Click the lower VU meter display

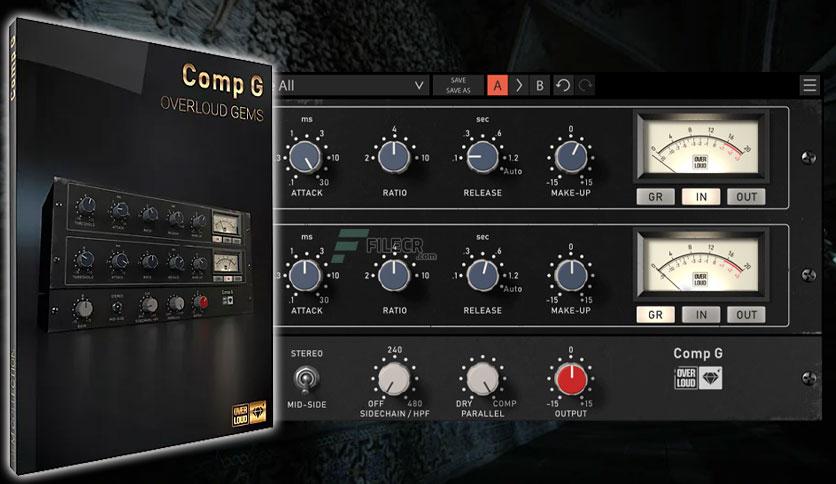[x=701, y=264]
